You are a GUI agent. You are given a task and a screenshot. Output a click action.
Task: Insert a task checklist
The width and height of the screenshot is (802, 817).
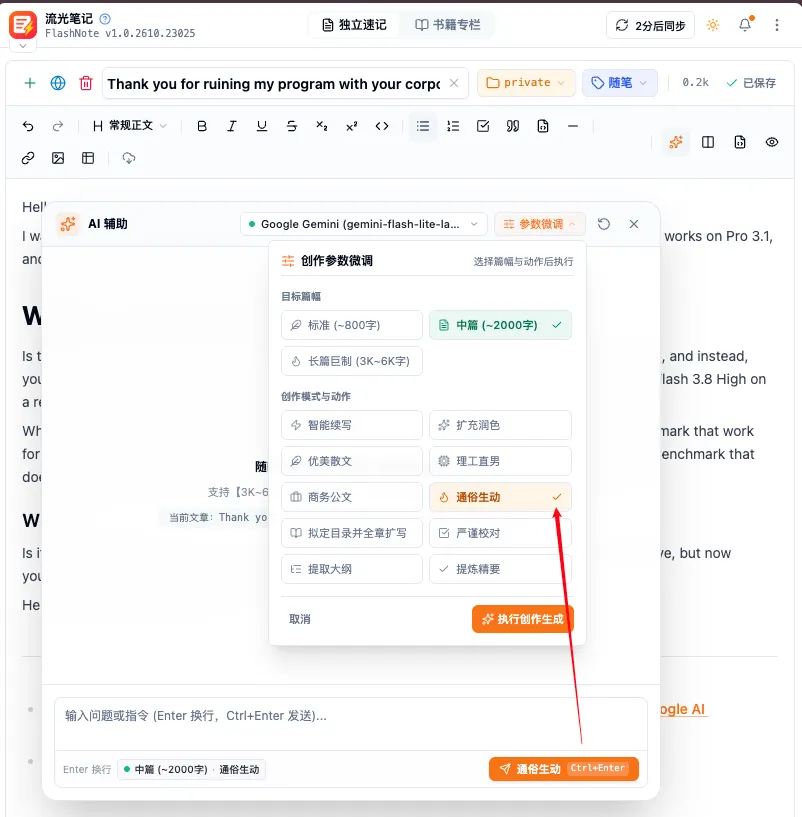483,126
